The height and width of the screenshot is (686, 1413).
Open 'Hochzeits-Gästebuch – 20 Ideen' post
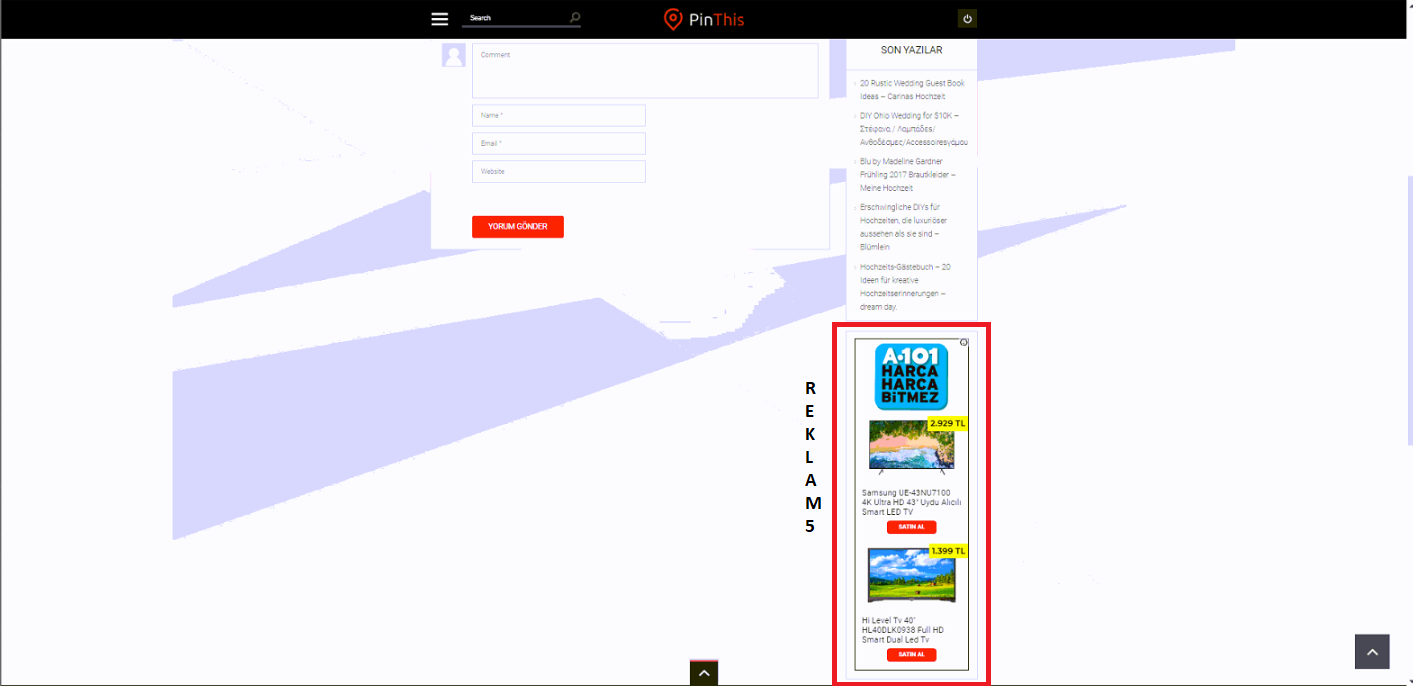pyautogui.click(x=905, y=287)
